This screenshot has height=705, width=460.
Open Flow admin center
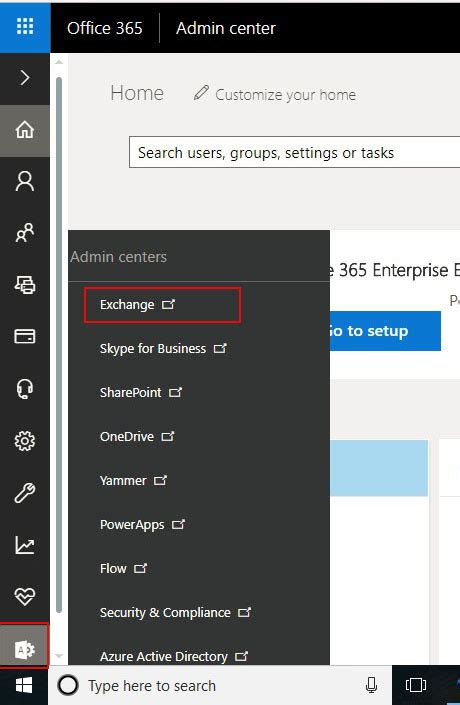(x=124, y=569)
